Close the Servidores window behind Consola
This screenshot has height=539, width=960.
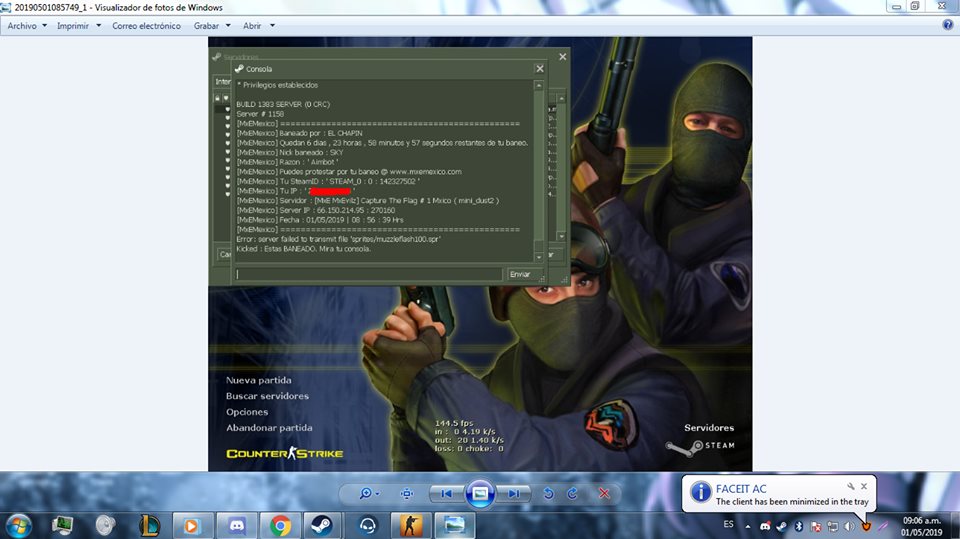(563, 56)
